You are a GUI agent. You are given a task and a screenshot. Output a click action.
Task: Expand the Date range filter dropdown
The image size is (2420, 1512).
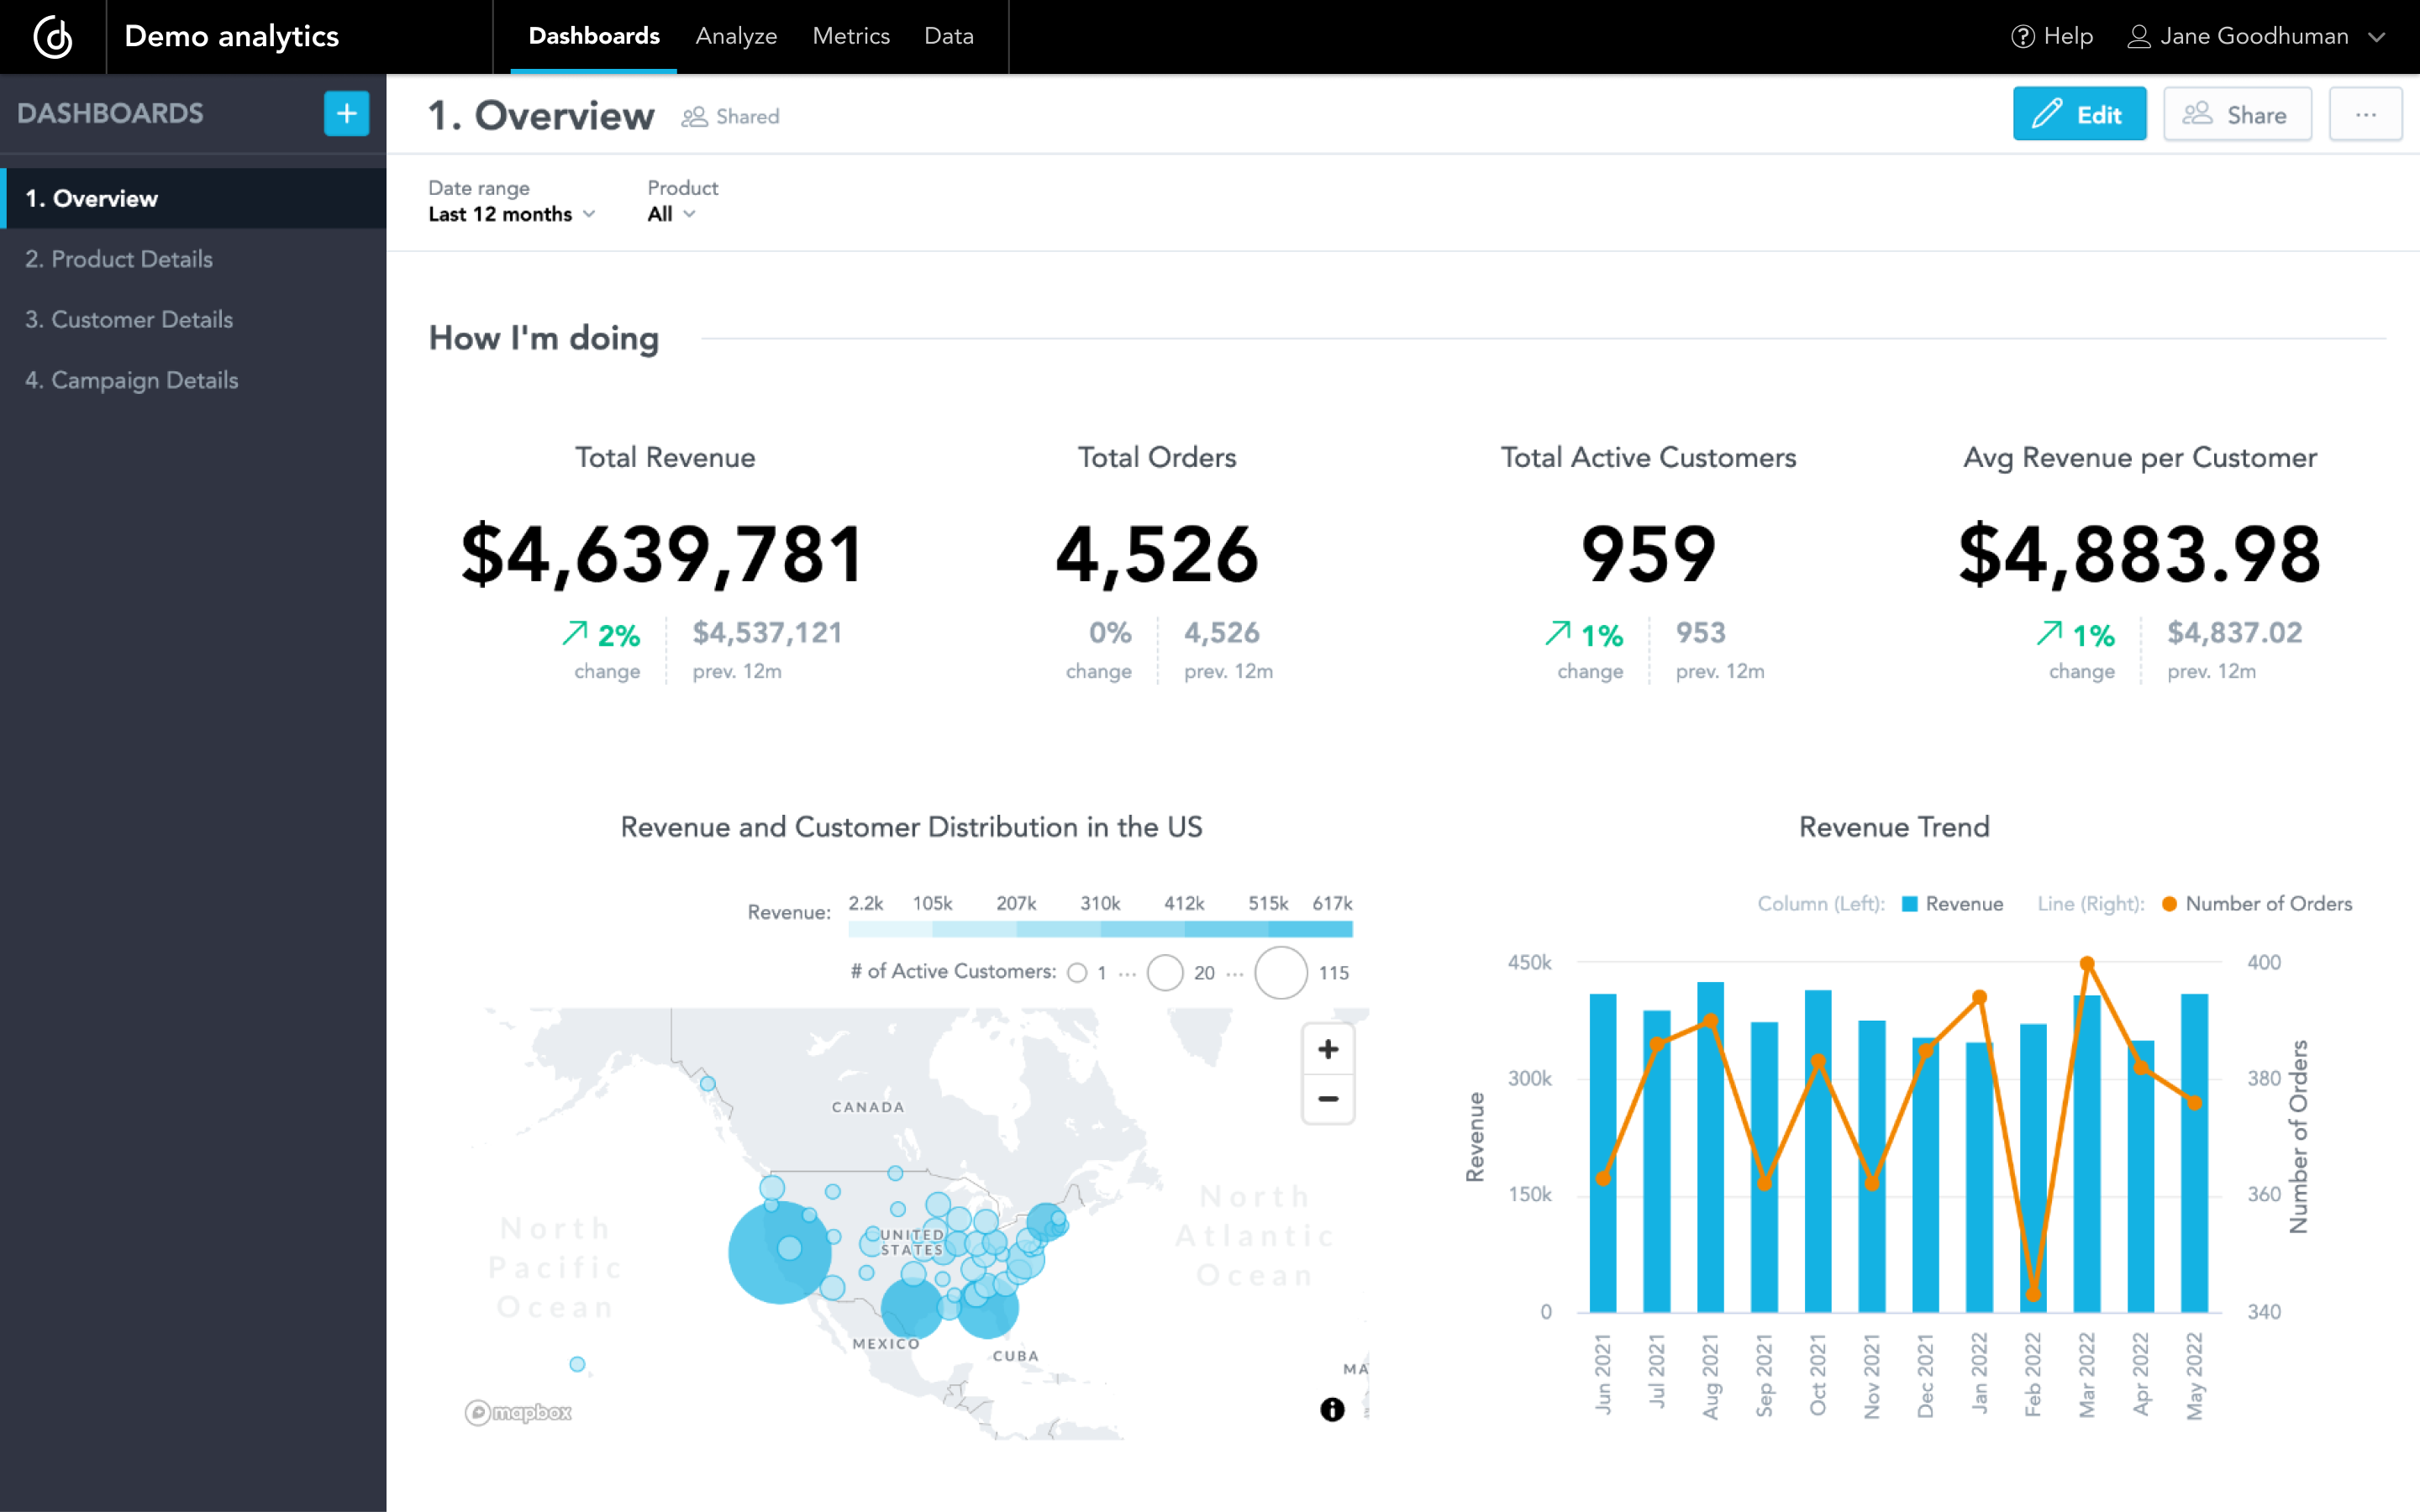(x=511, y=214)
